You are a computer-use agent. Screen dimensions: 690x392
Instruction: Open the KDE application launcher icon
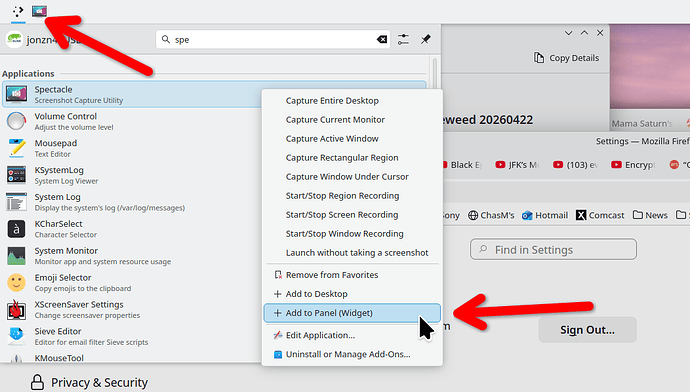pos(18,11)
